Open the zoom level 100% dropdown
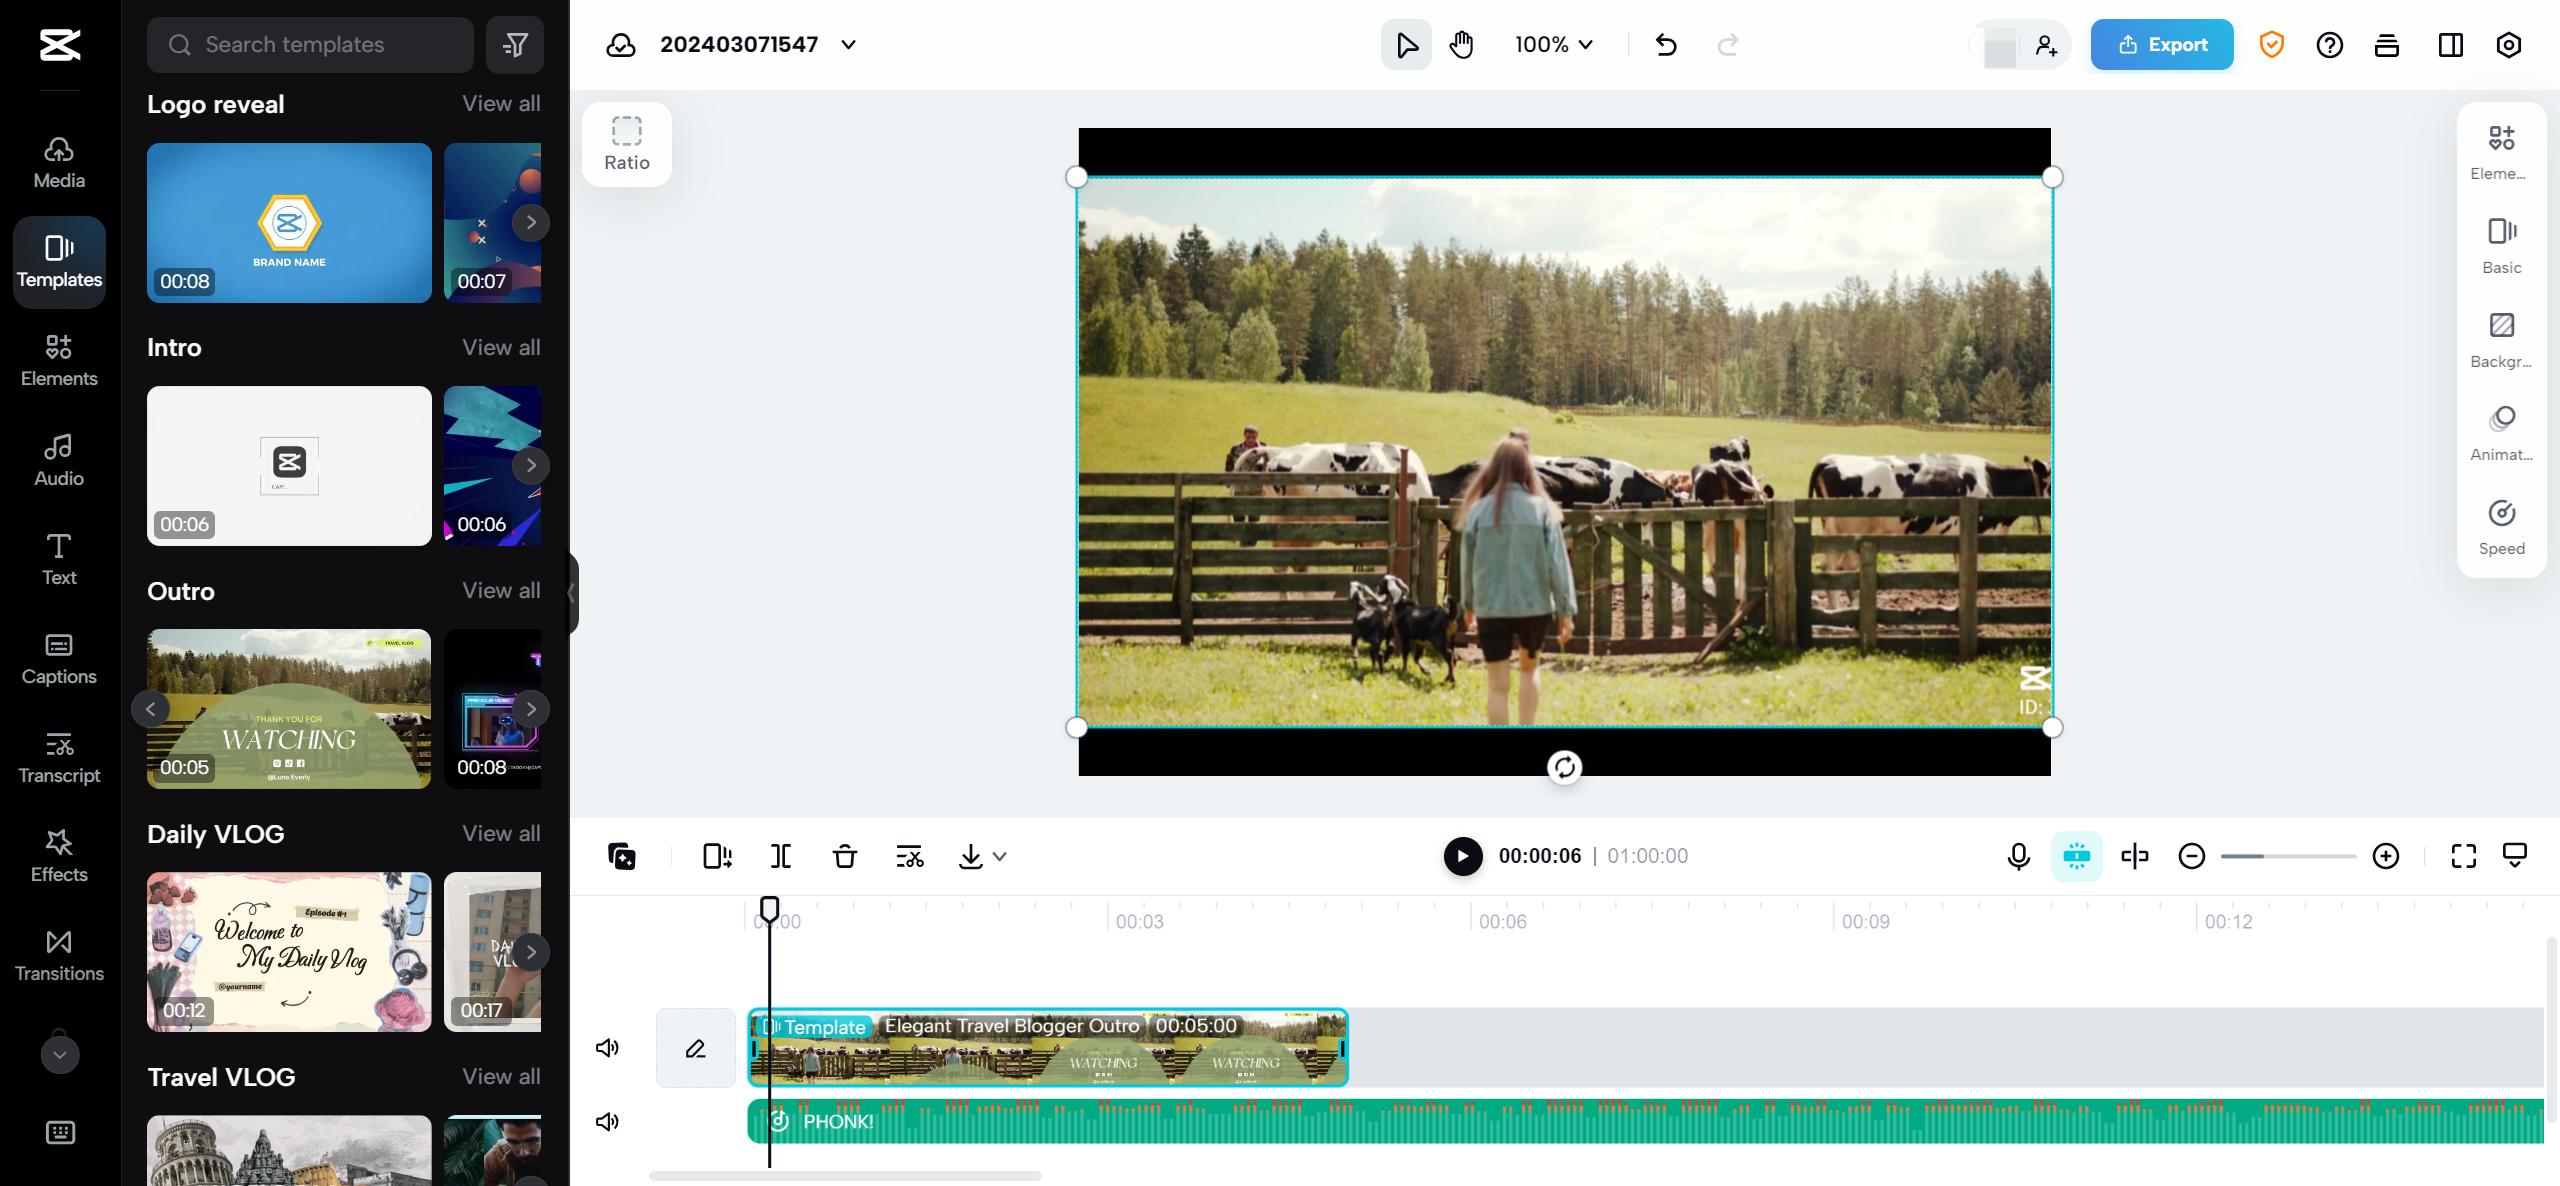Screen dimensions: 2560x1186 1551,44
